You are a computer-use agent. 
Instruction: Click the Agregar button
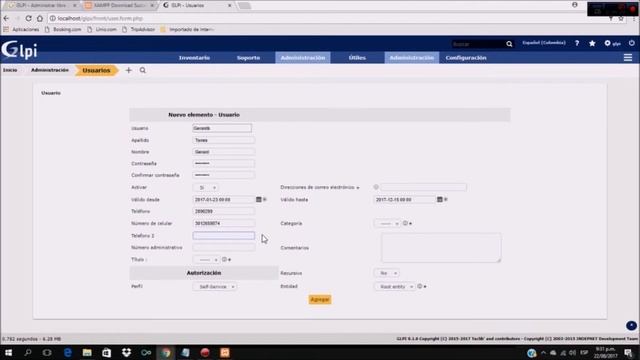pos(320,299)
